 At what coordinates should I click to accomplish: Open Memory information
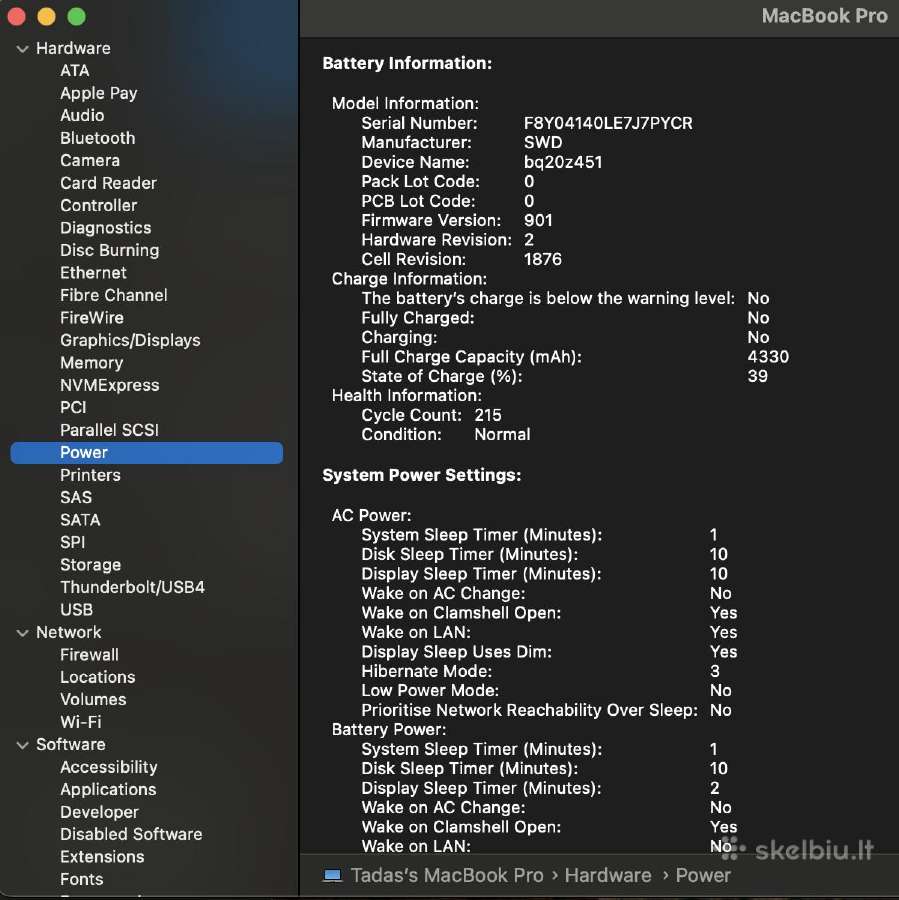pyautogui.click(x=92, y=363)
